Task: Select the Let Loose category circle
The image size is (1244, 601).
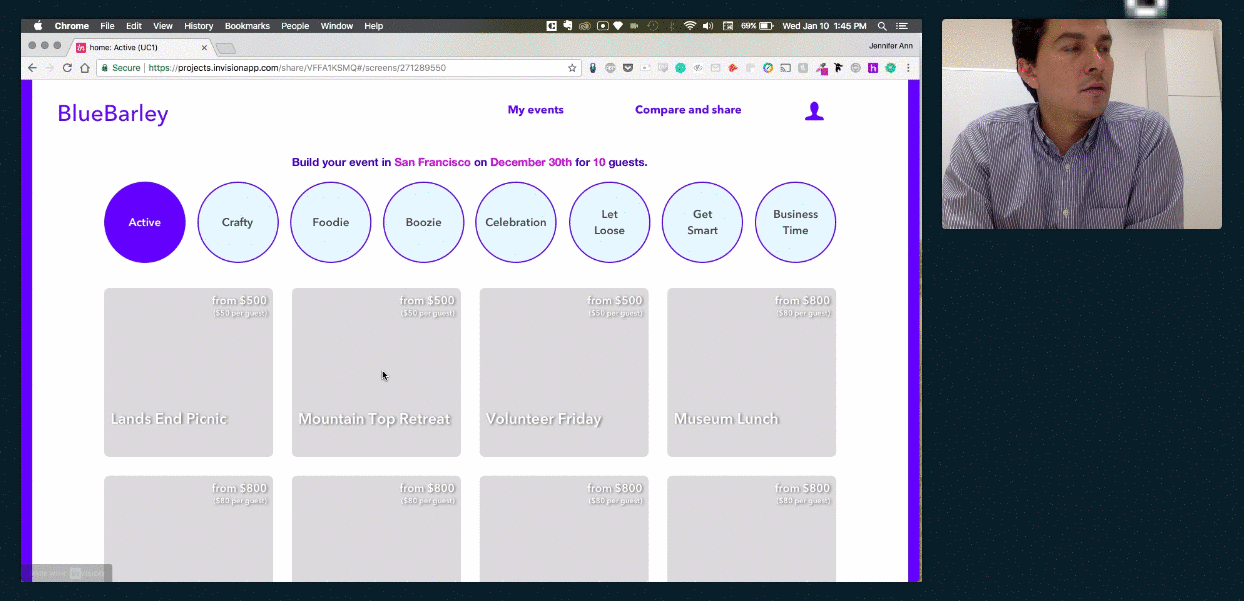Action: tap(610, 222)
